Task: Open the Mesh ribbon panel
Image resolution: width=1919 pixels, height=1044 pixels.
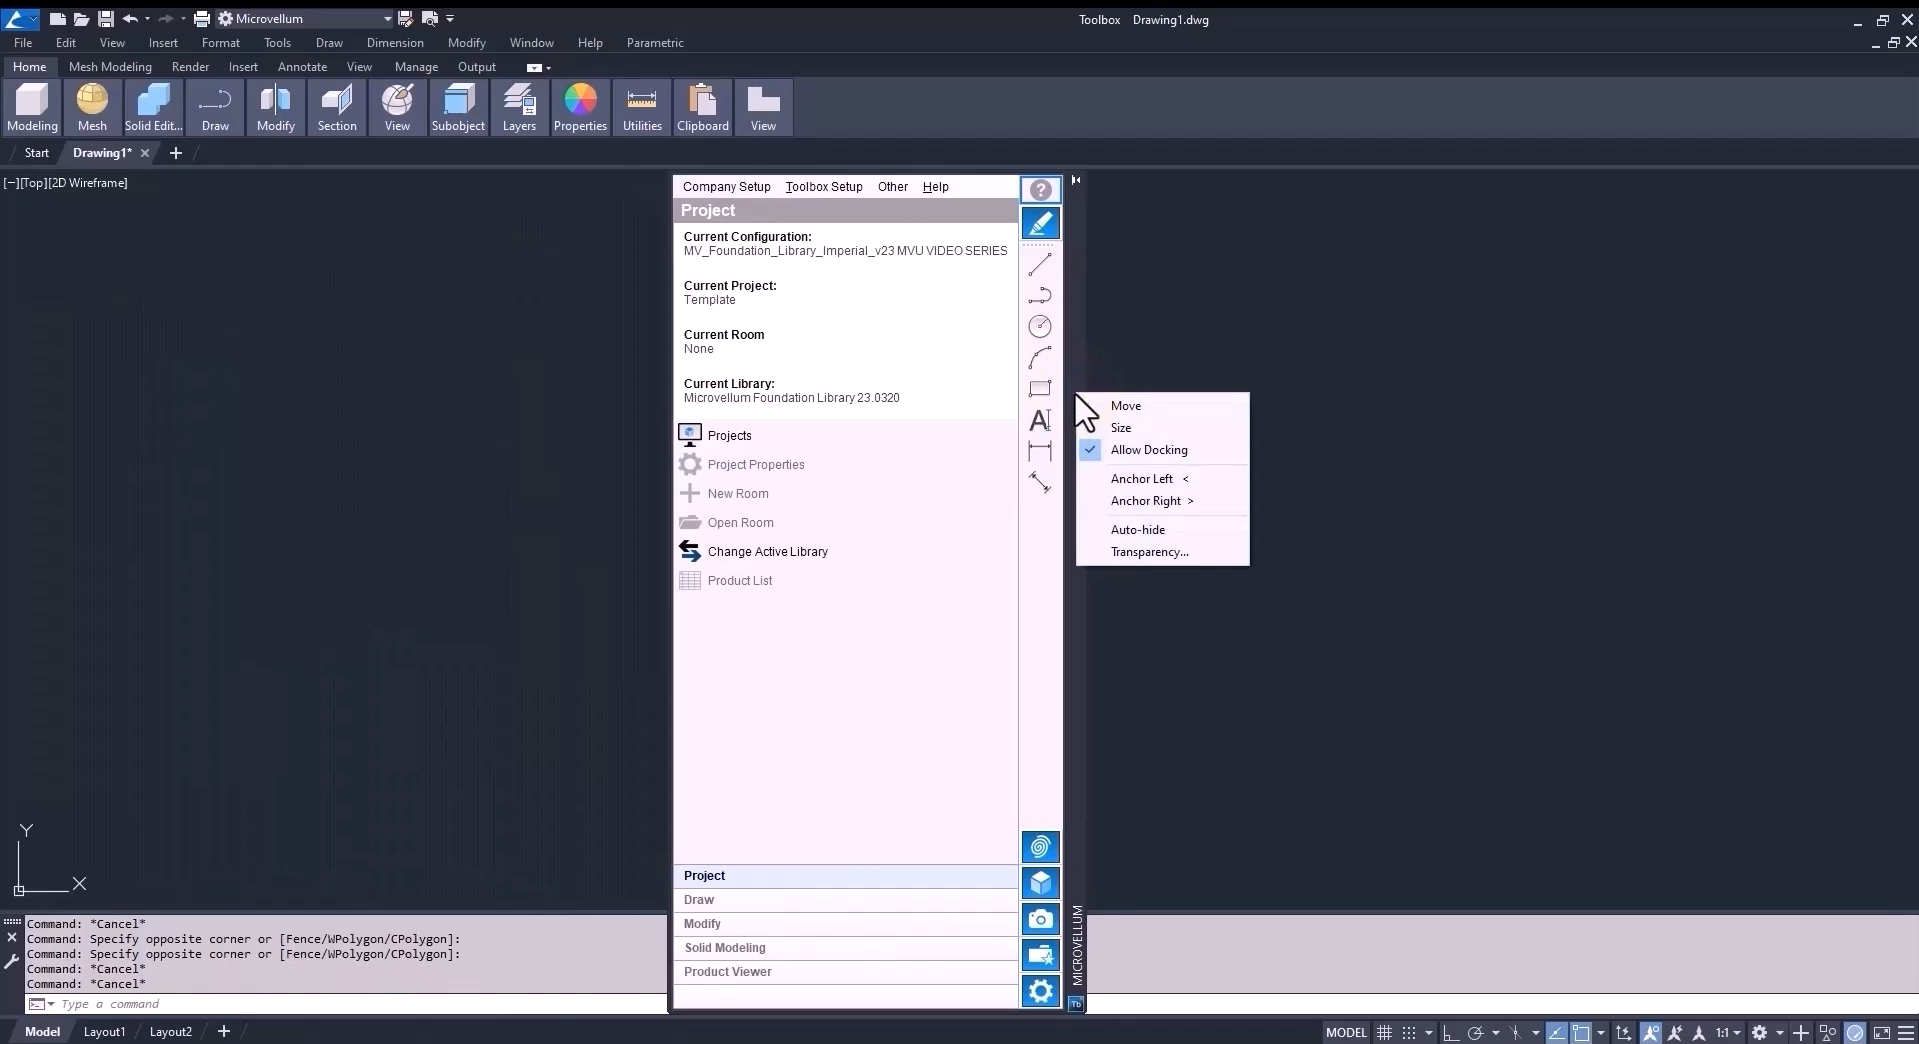Action: tap(92, 107)
